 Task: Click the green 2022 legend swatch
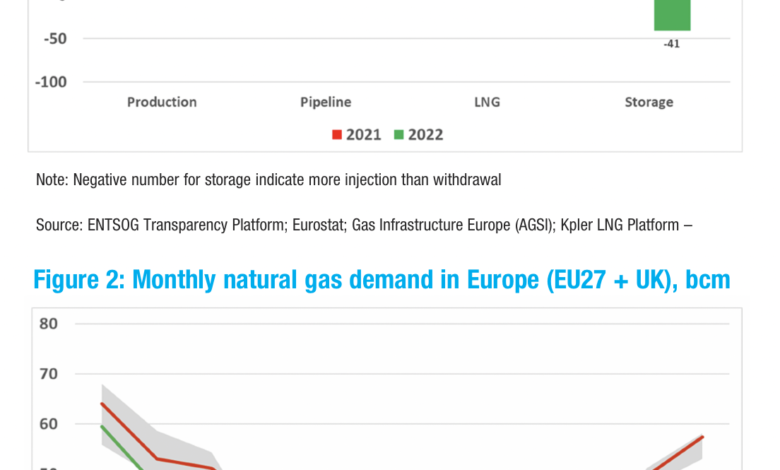[398, 134]
